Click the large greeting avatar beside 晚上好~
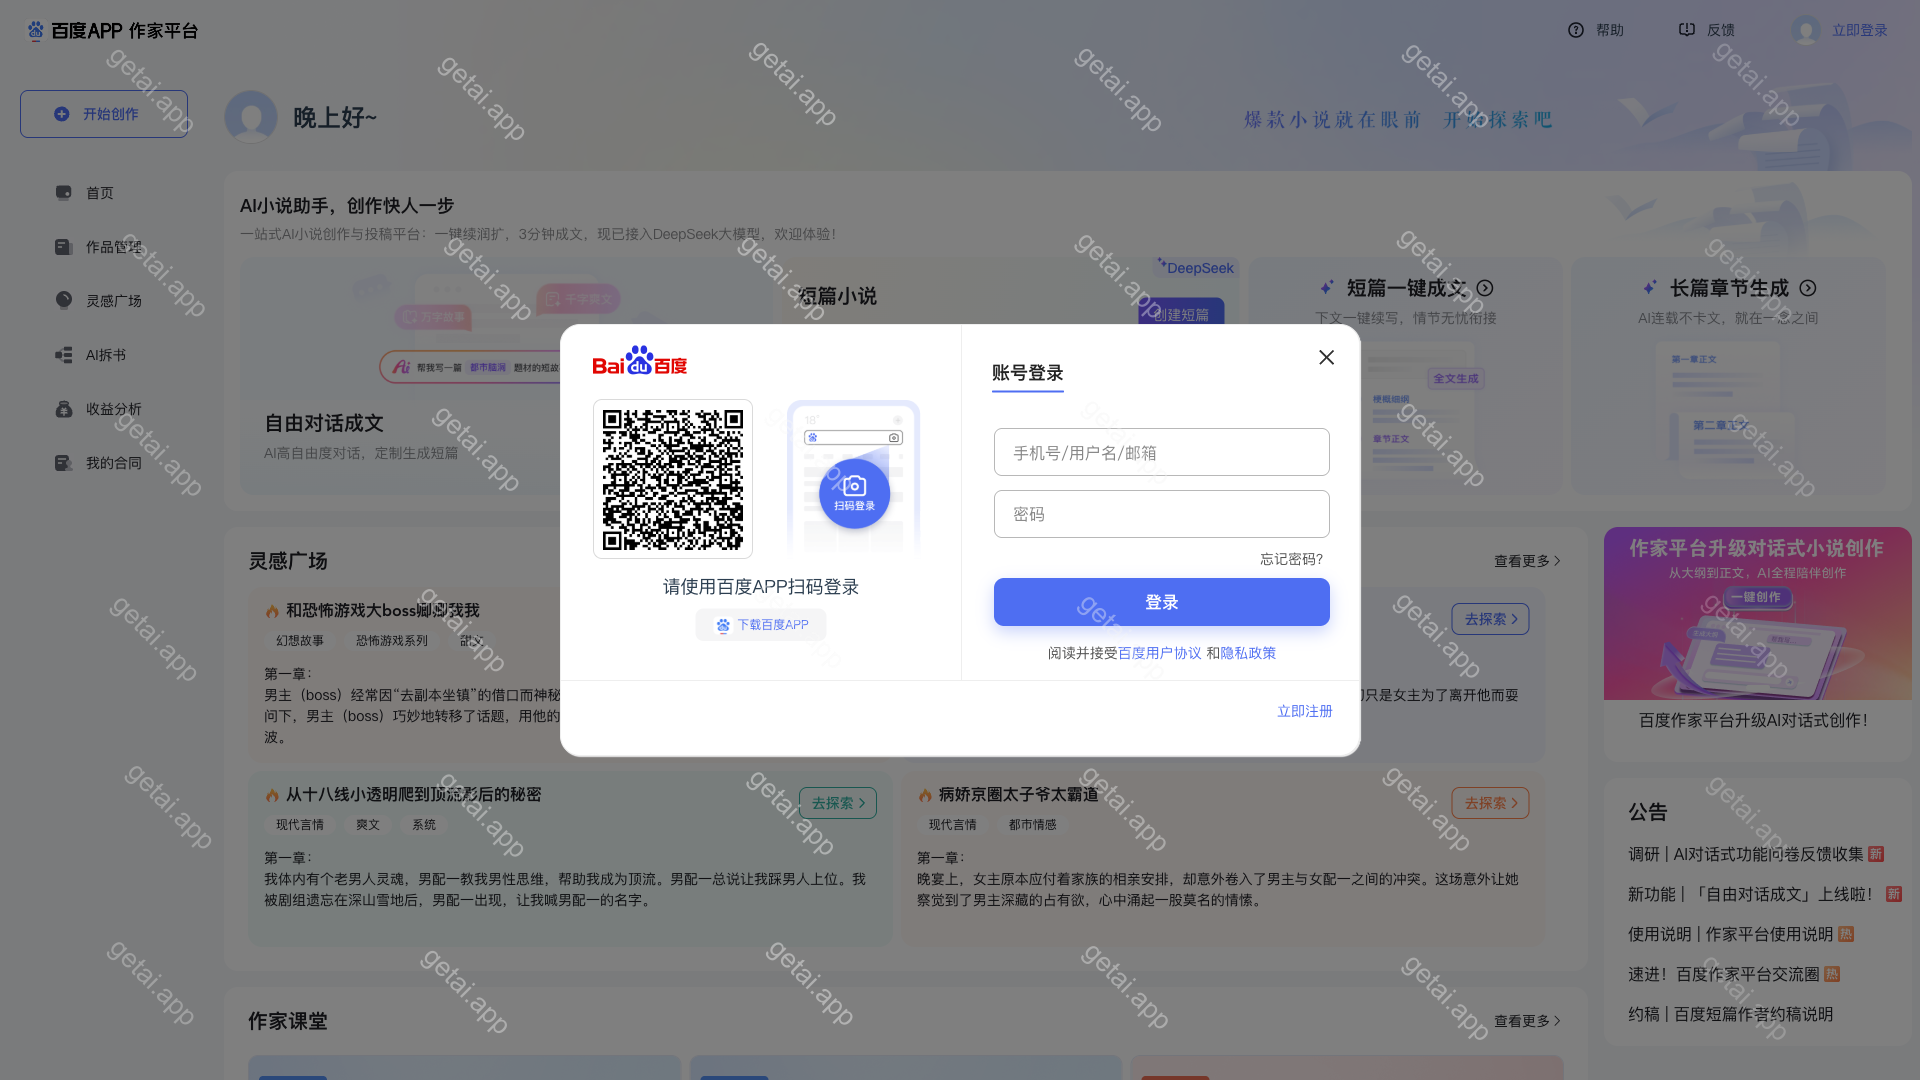The width and height of the screenshot is (1920, 1080). pos(251,117)
